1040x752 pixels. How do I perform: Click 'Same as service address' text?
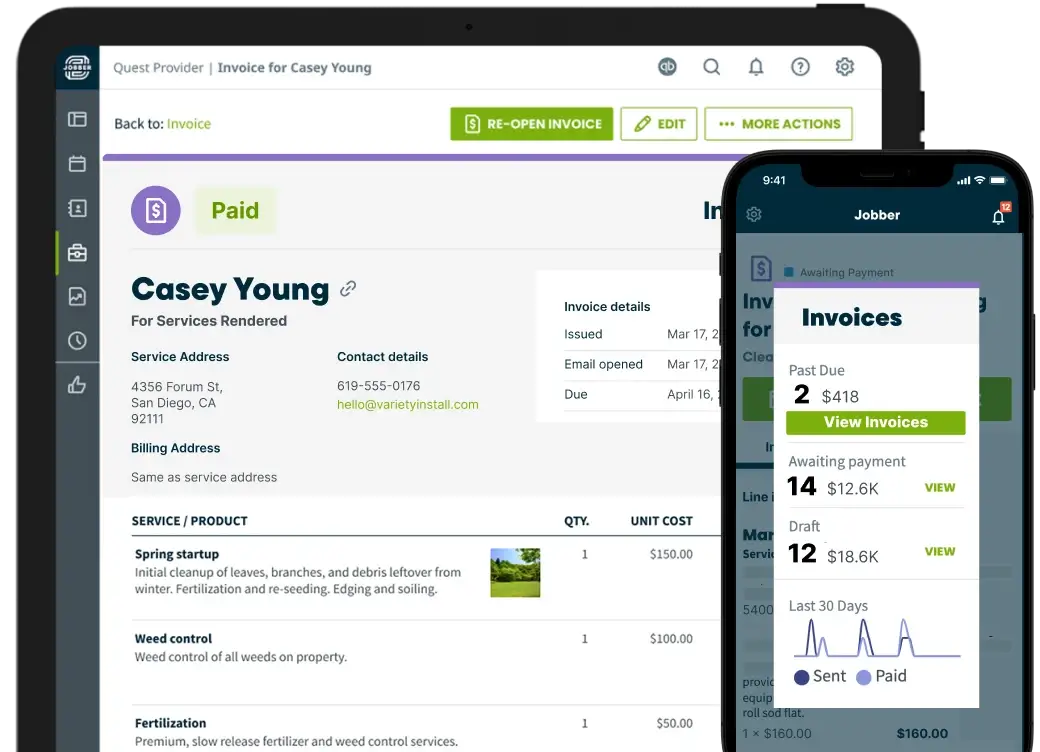point(204,477)
